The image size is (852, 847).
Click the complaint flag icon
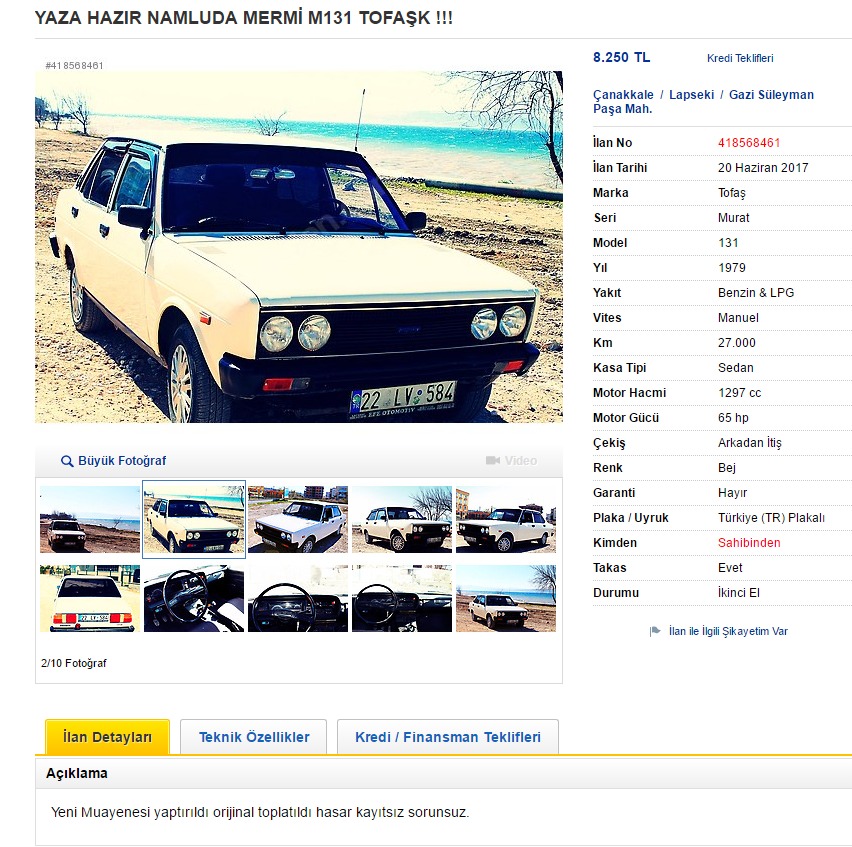655,631
